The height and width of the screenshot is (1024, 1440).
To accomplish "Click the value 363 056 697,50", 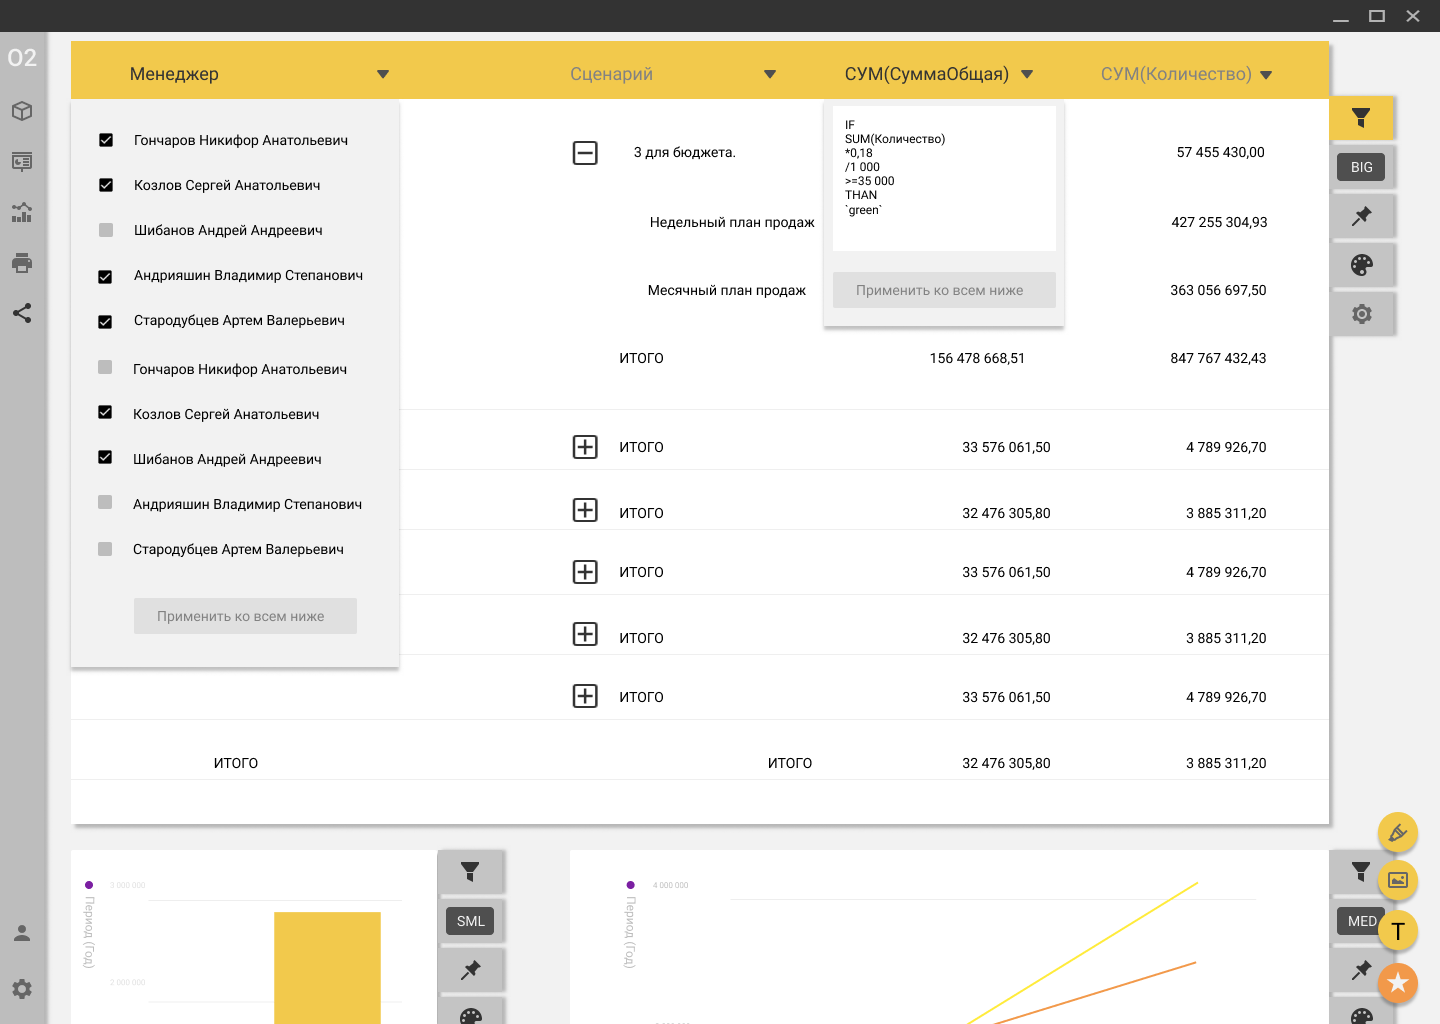I will click(1218, 290).
